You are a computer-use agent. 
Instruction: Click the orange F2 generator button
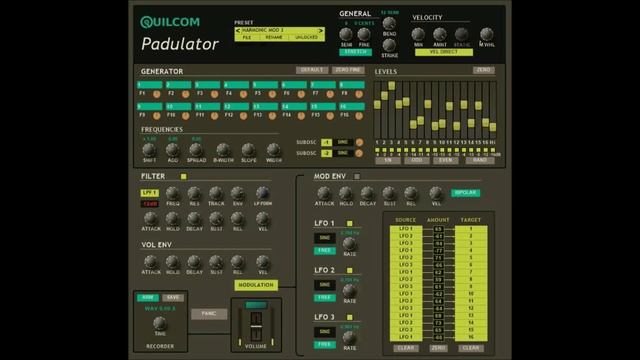[185, 94]
